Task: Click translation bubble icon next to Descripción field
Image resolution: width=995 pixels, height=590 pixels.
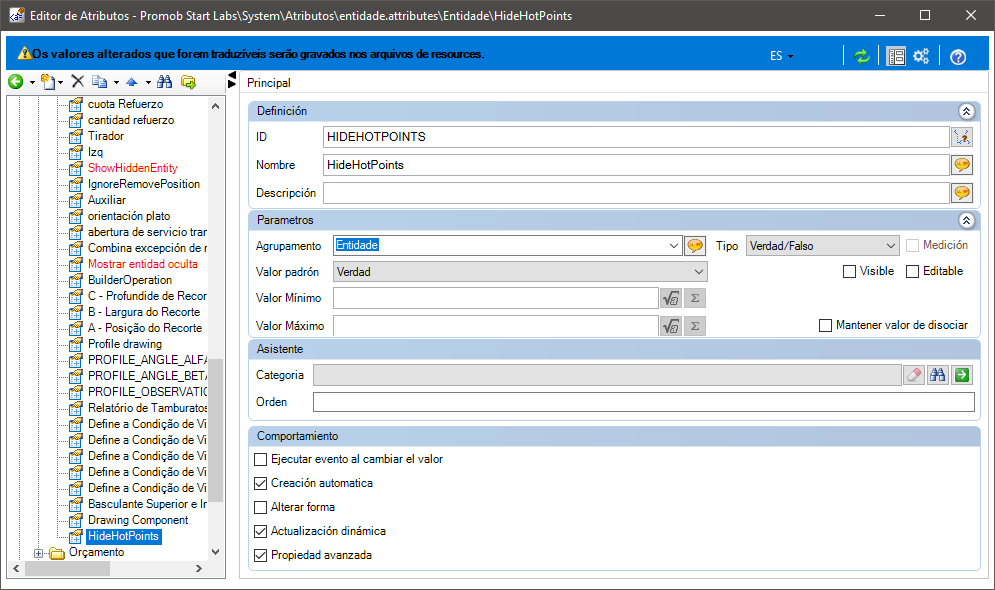Action: point(962,193)
